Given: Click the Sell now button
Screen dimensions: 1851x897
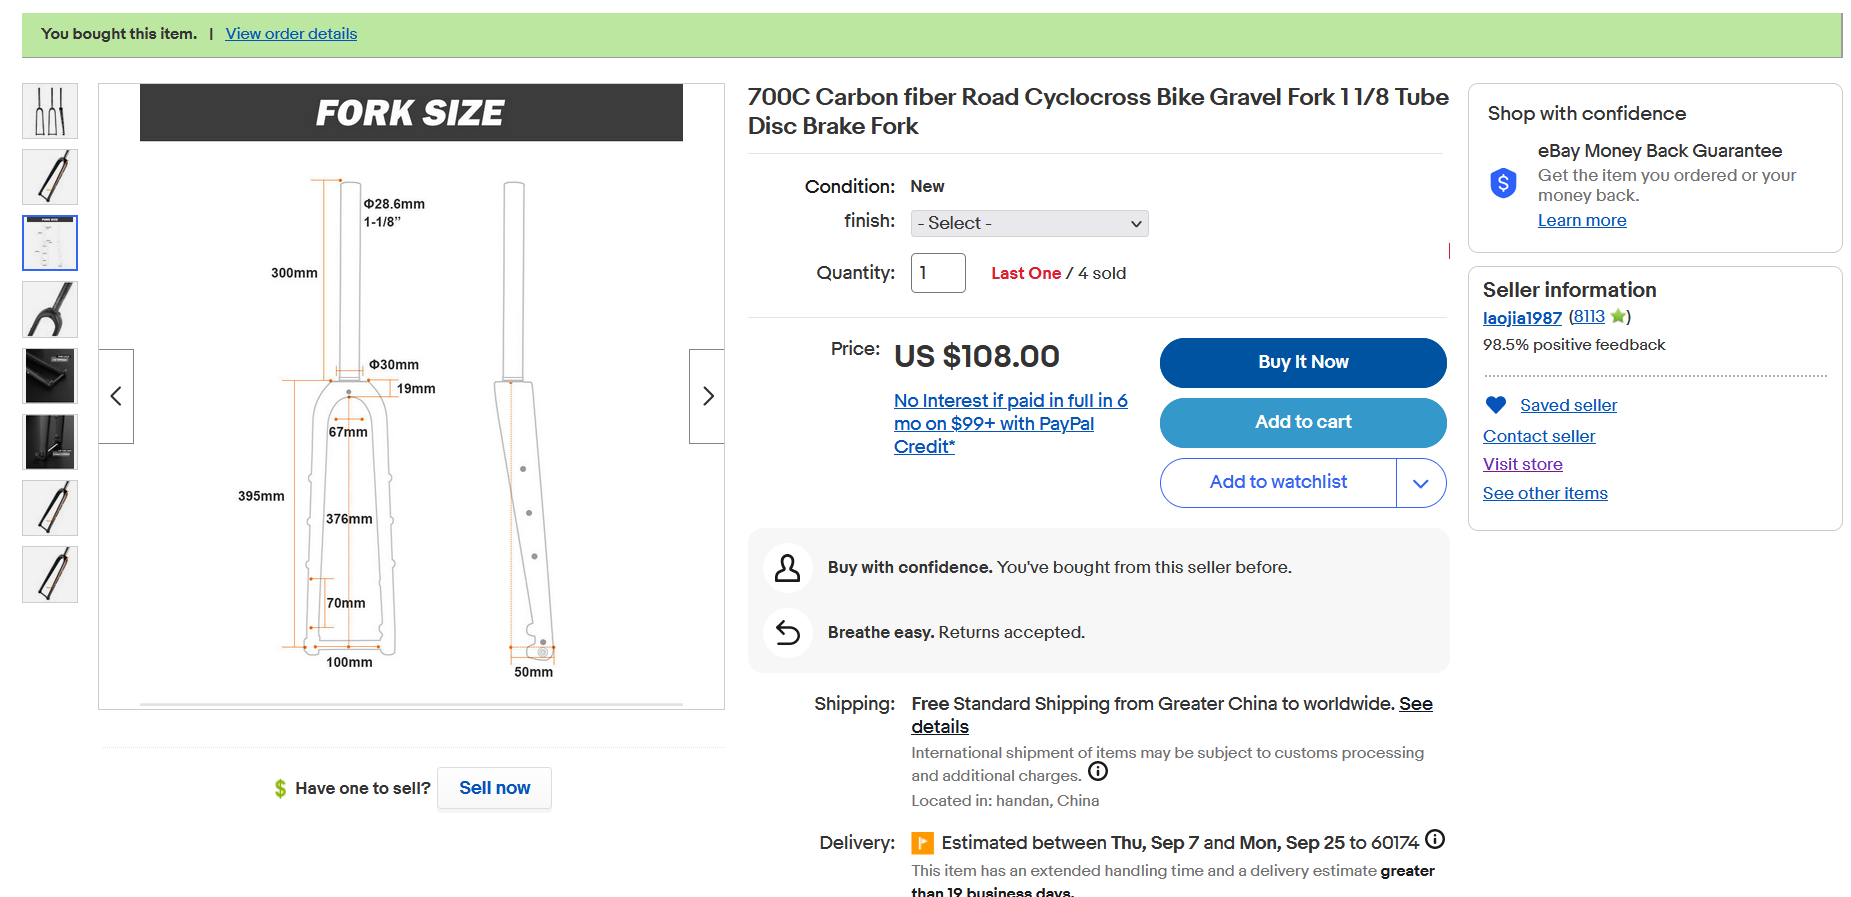Looking at the screenshot, I should [x=495, y=788].
